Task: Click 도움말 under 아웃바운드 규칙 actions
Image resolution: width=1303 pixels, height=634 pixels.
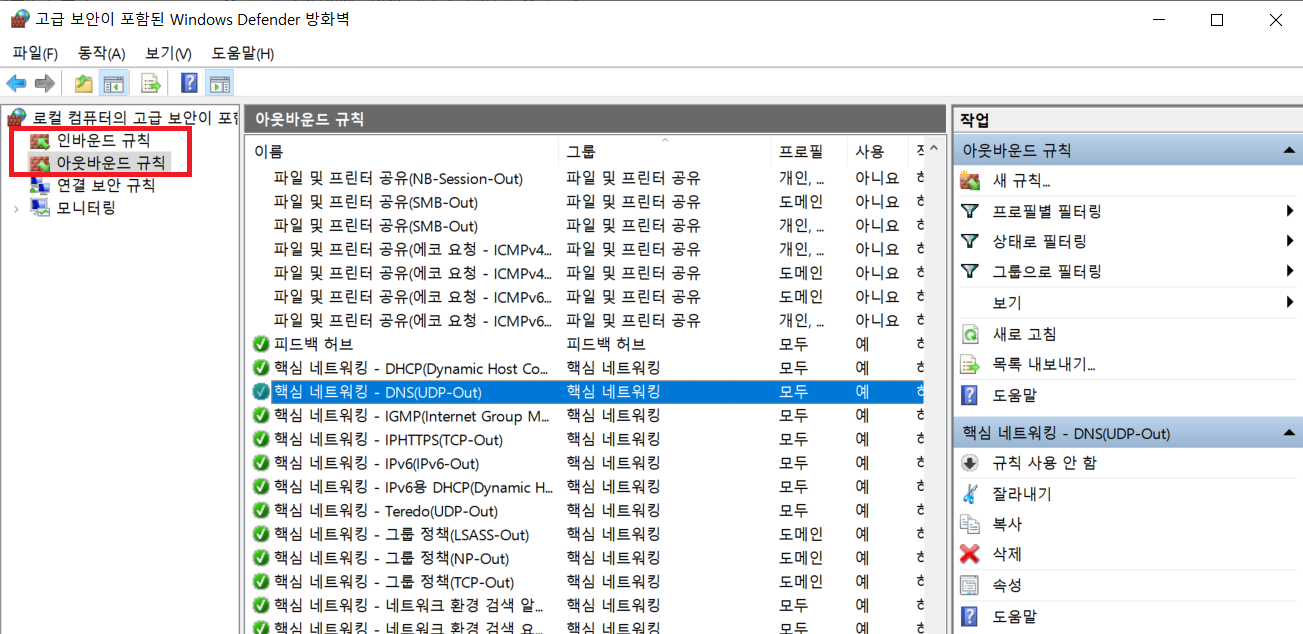Action: pyautogui.click(x=1015, y=395)
